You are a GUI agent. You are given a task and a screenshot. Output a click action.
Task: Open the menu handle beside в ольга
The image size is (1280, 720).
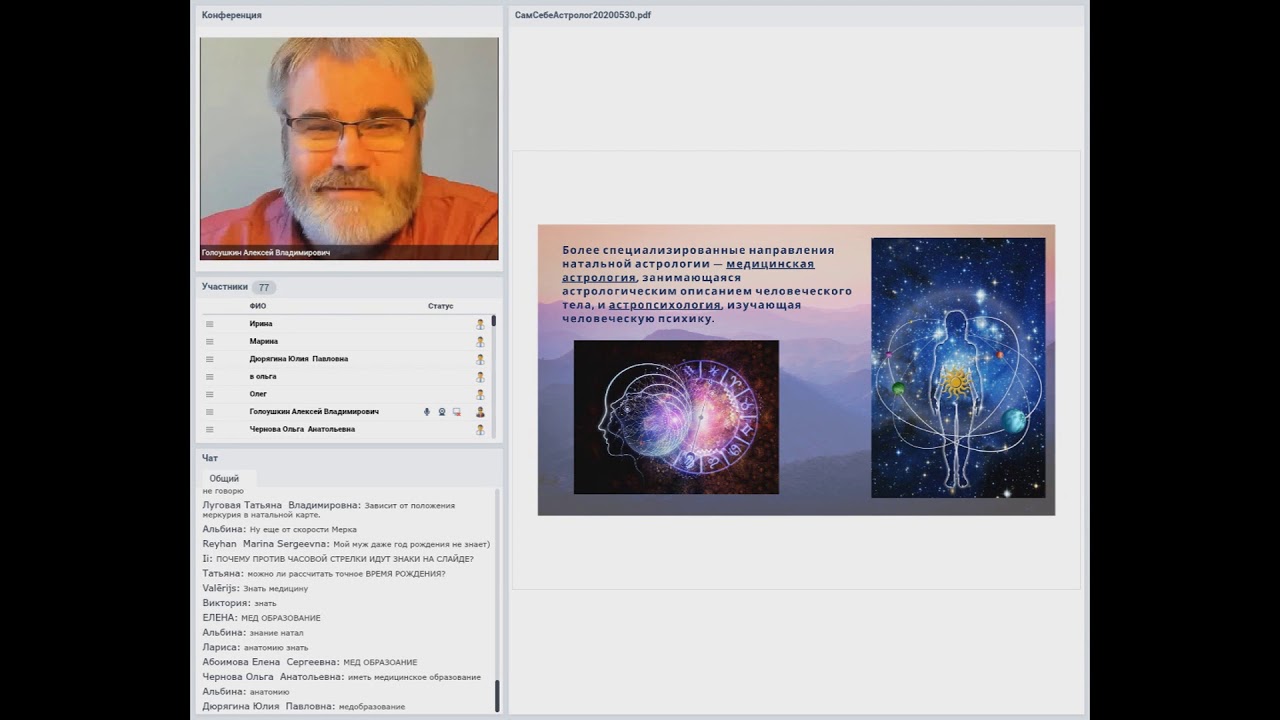coord(210,377)
